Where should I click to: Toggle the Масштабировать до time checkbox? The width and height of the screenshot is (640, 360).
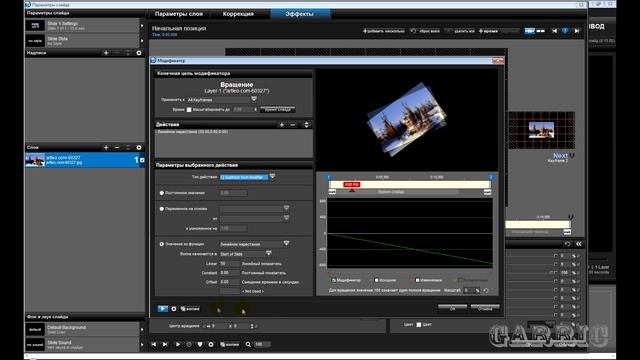(189, 110)
